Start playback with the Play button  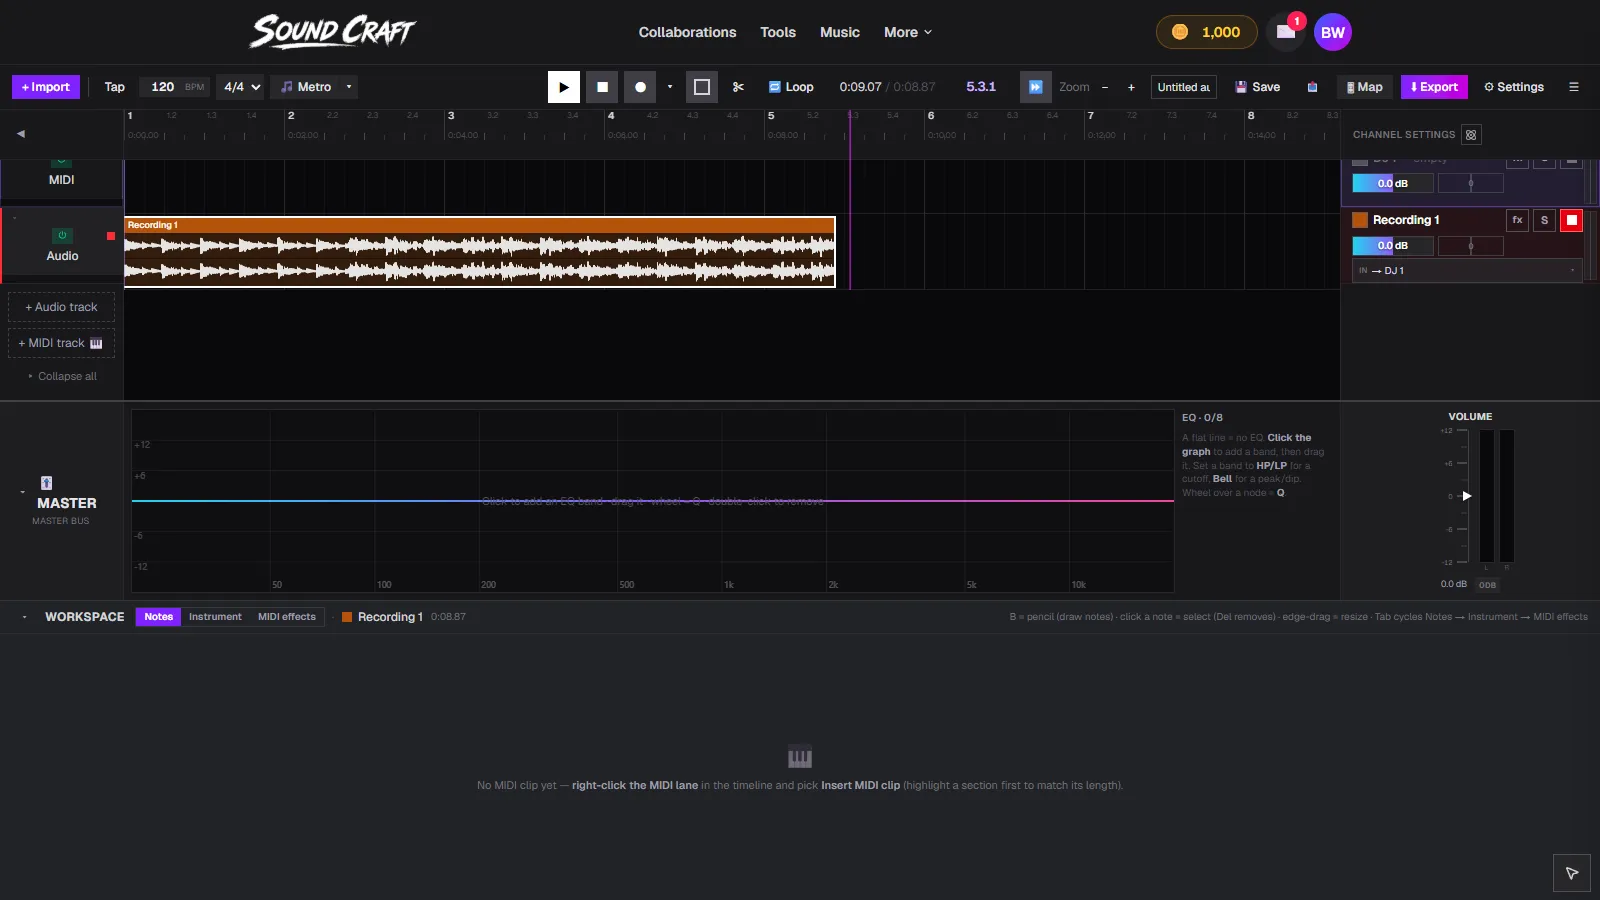(564, 87)
